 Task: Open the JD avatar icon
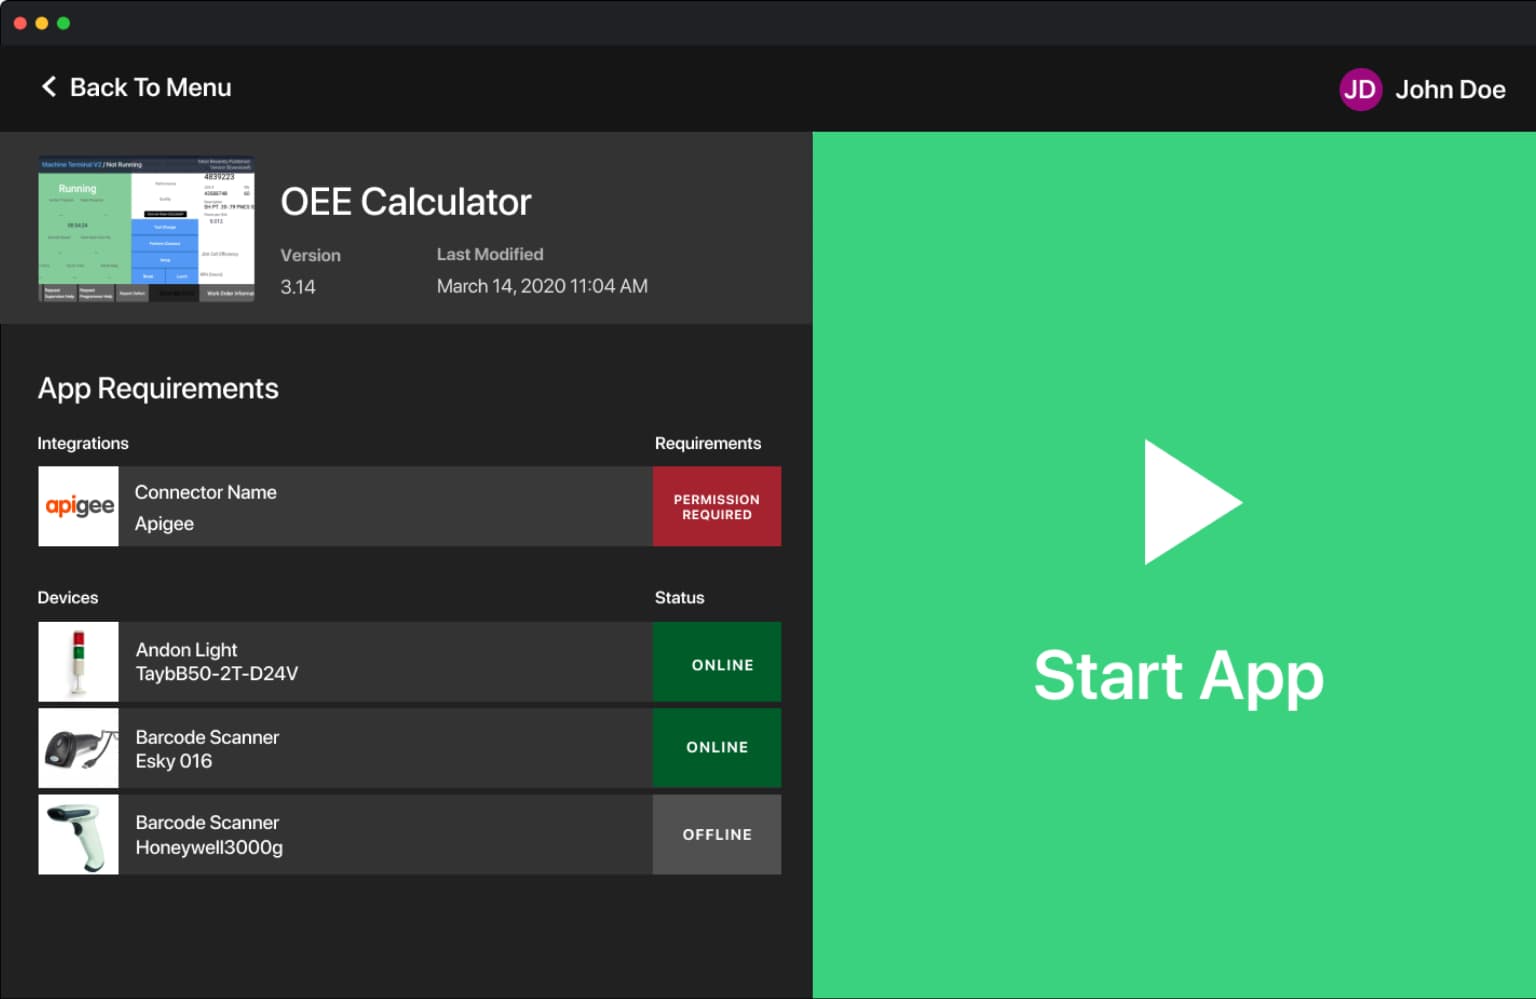tap(1360, 89)
